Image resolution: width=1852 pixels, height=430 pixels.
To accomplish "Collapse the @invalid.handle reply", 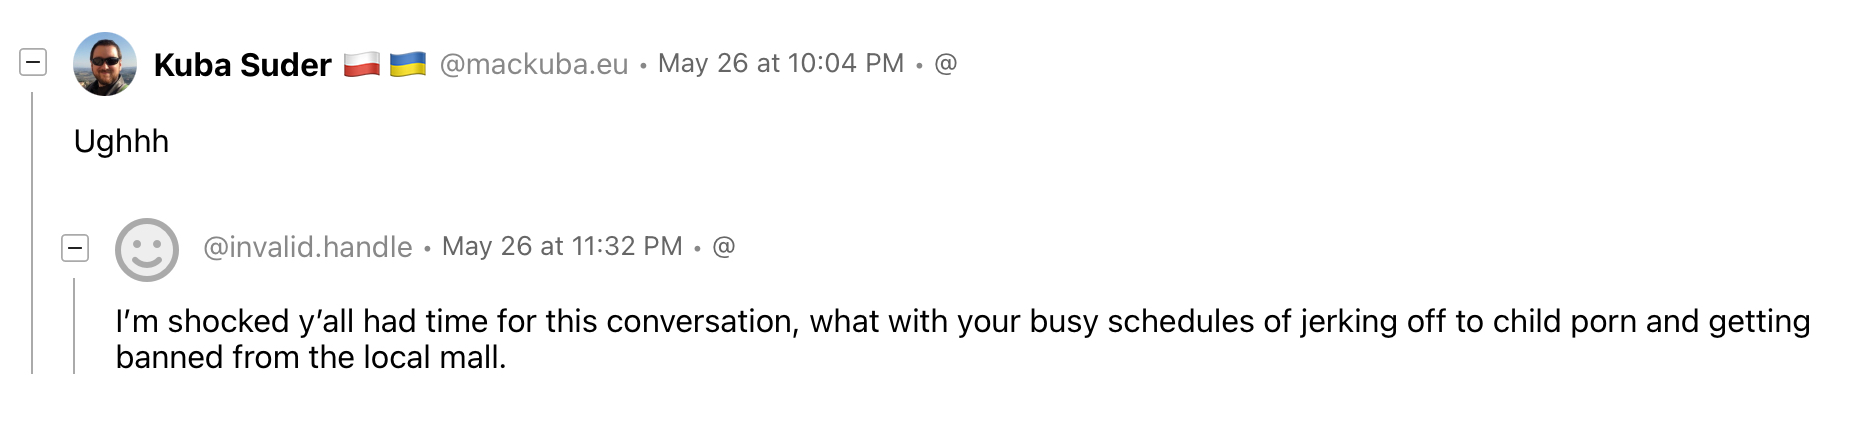I will tap(75, 247).
